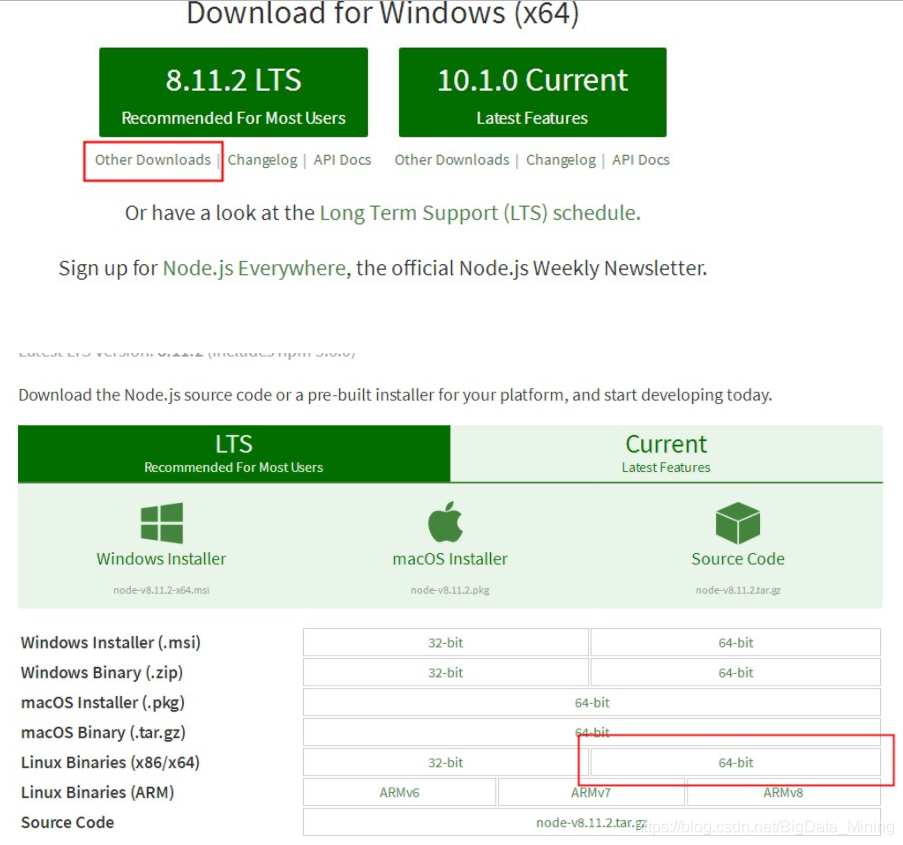Image resolution: width=903 pixels, height=845 pixels.
Task: Download Windows Binary (.zip) 64-bit
Action: pos(735,672)
